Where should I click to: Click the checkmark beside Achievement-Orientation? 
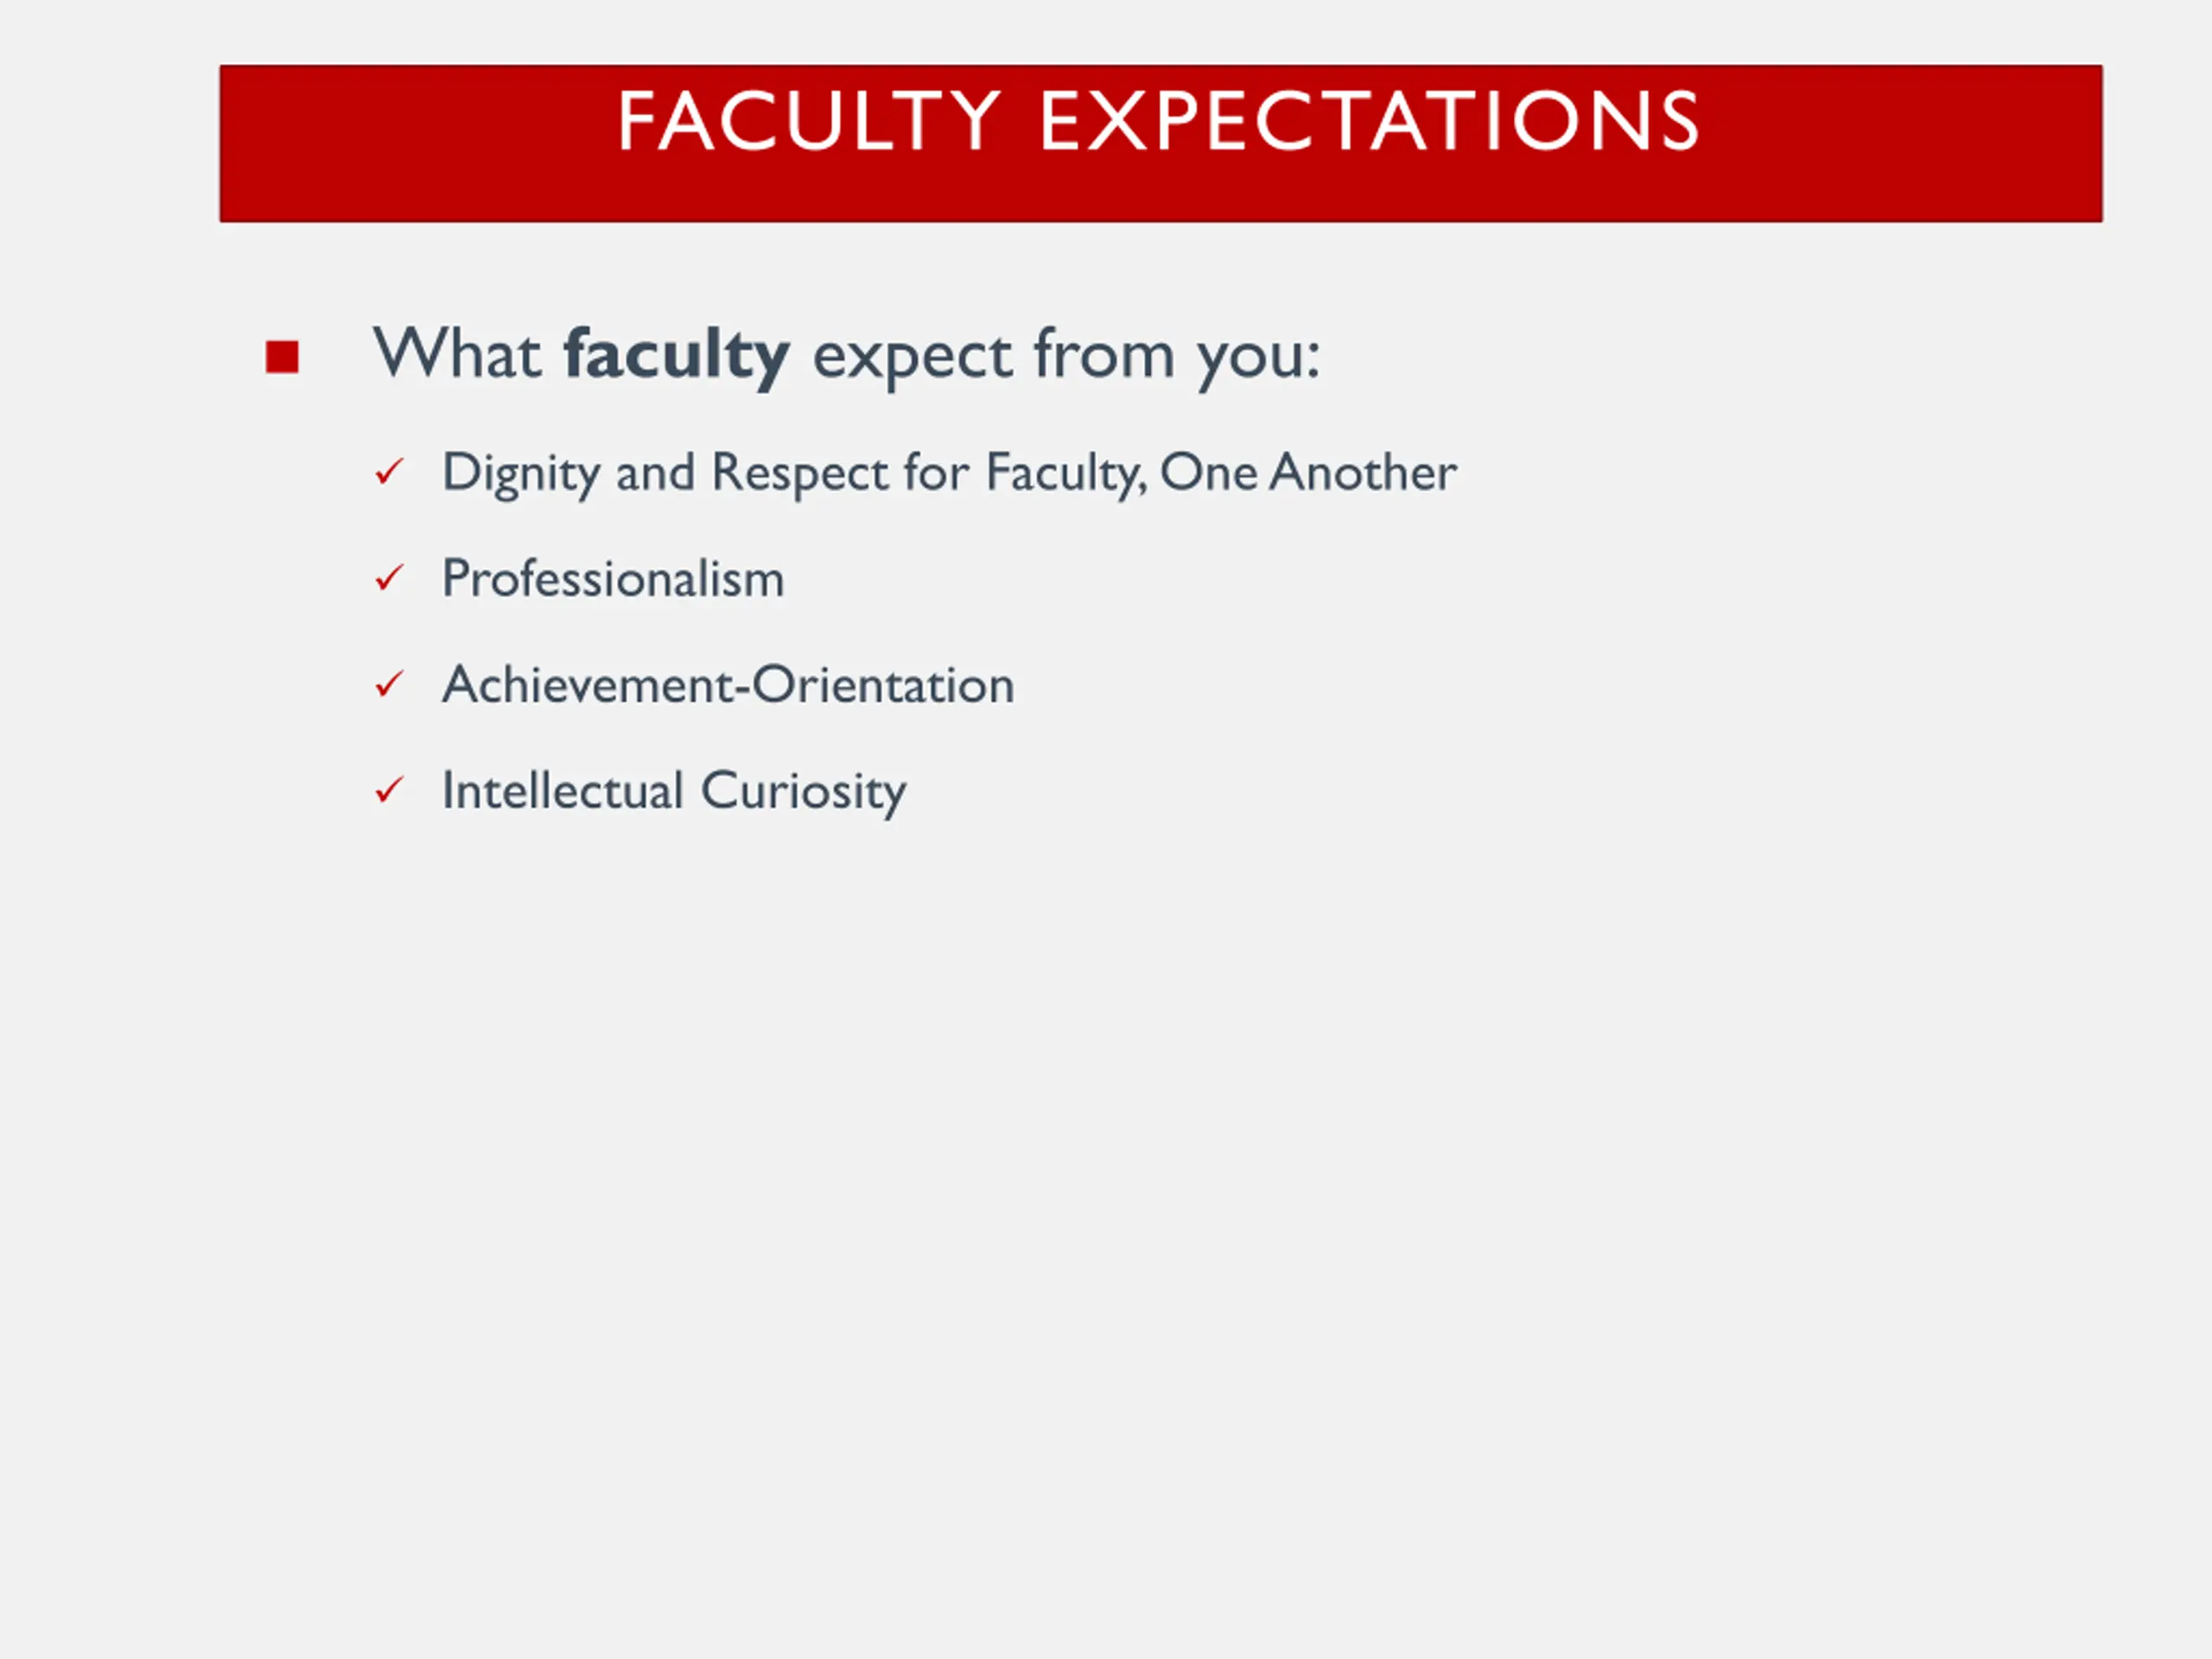coord(389,685)
